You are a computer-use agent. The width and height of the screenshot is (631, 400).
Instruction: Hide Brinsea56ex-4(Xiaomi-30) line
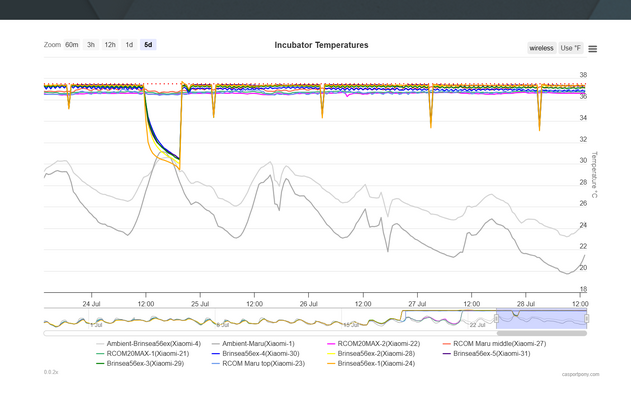coord(260,354)
